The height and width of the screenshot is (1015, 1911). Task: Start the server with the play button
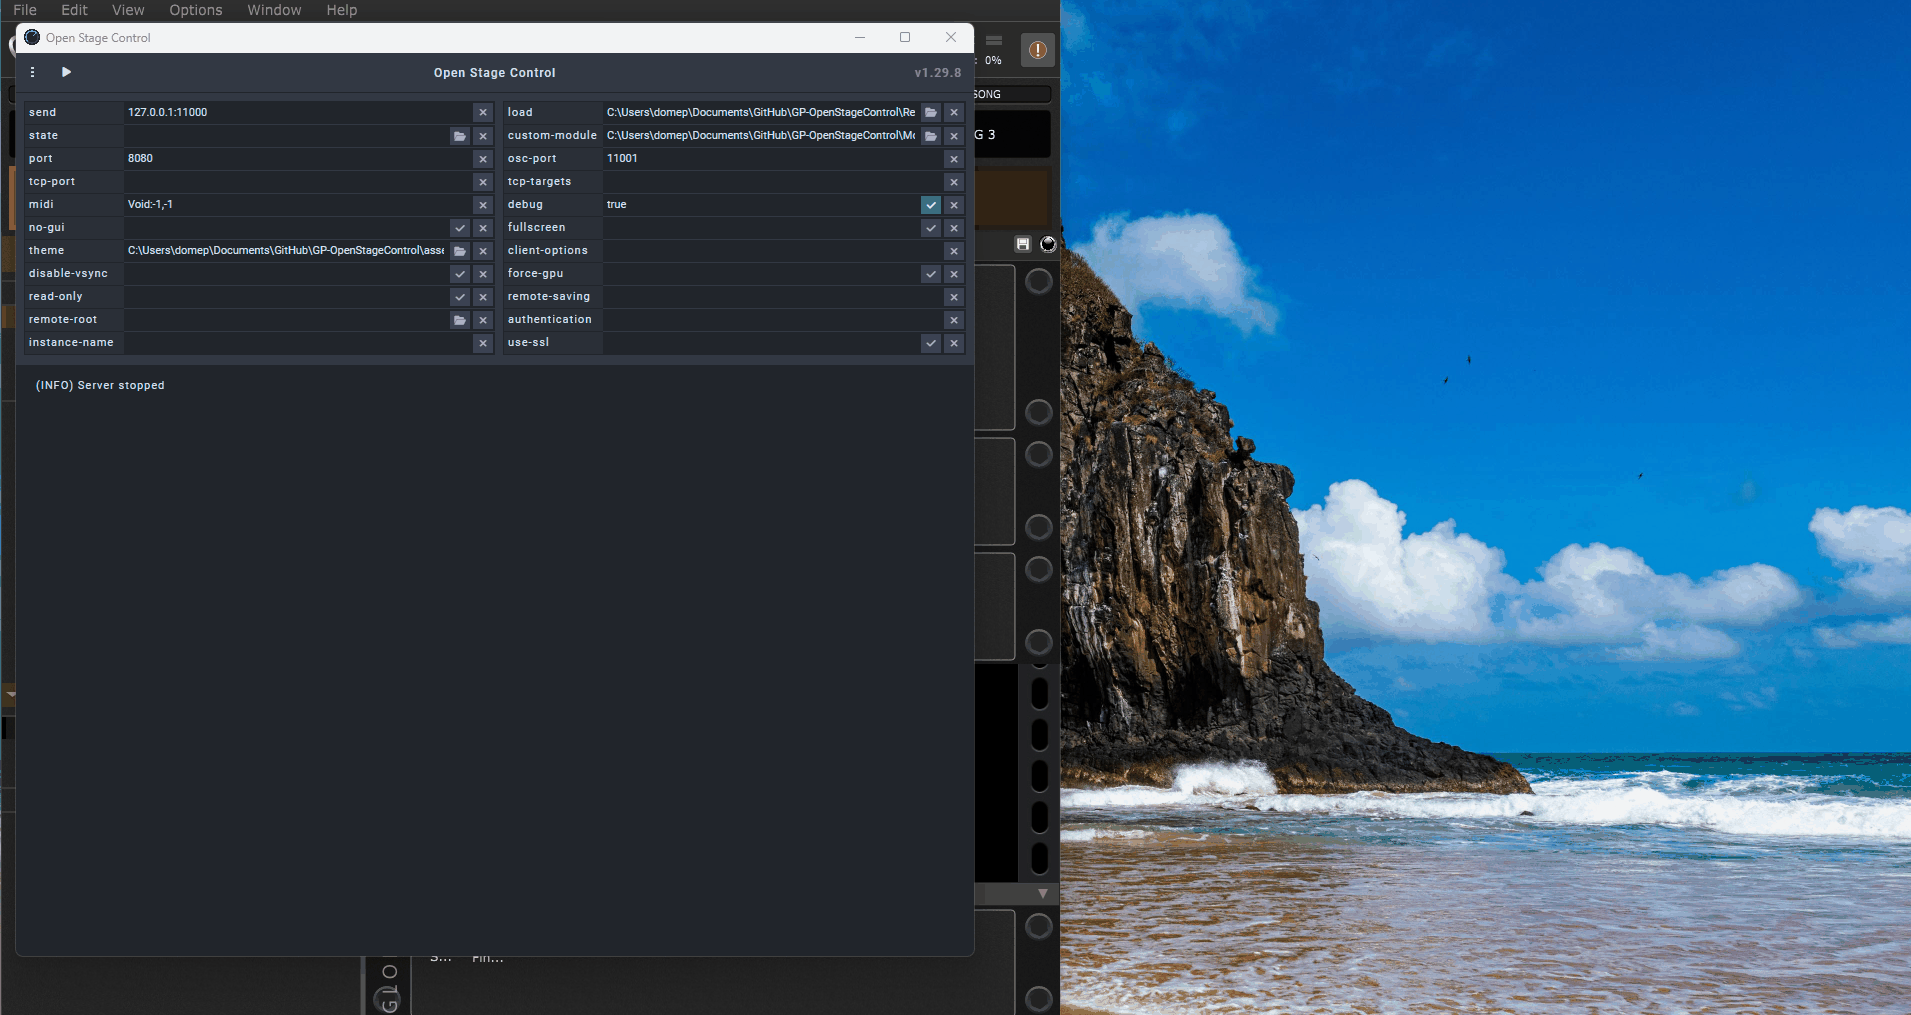[66, 72]
